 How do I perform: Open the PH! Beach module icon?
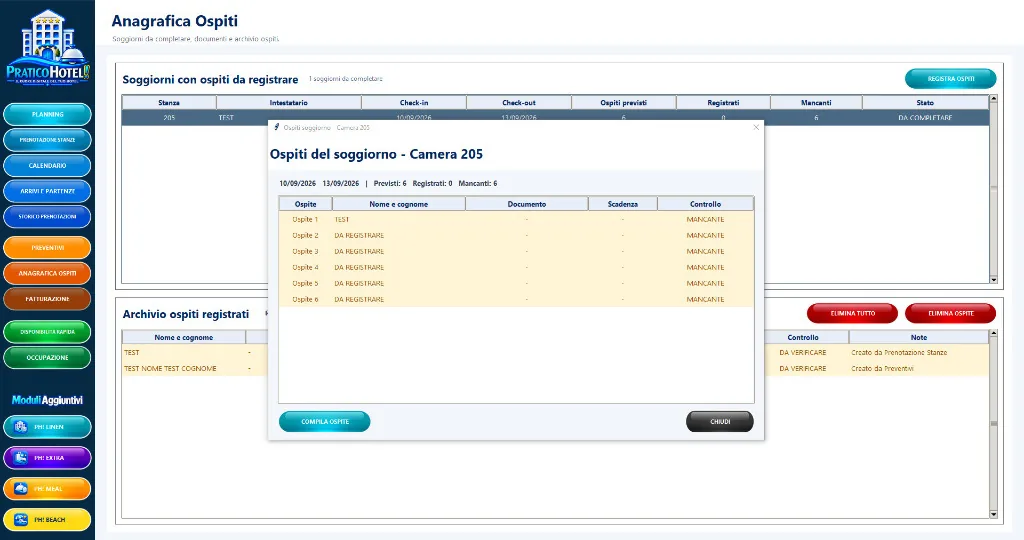(21, 520)
